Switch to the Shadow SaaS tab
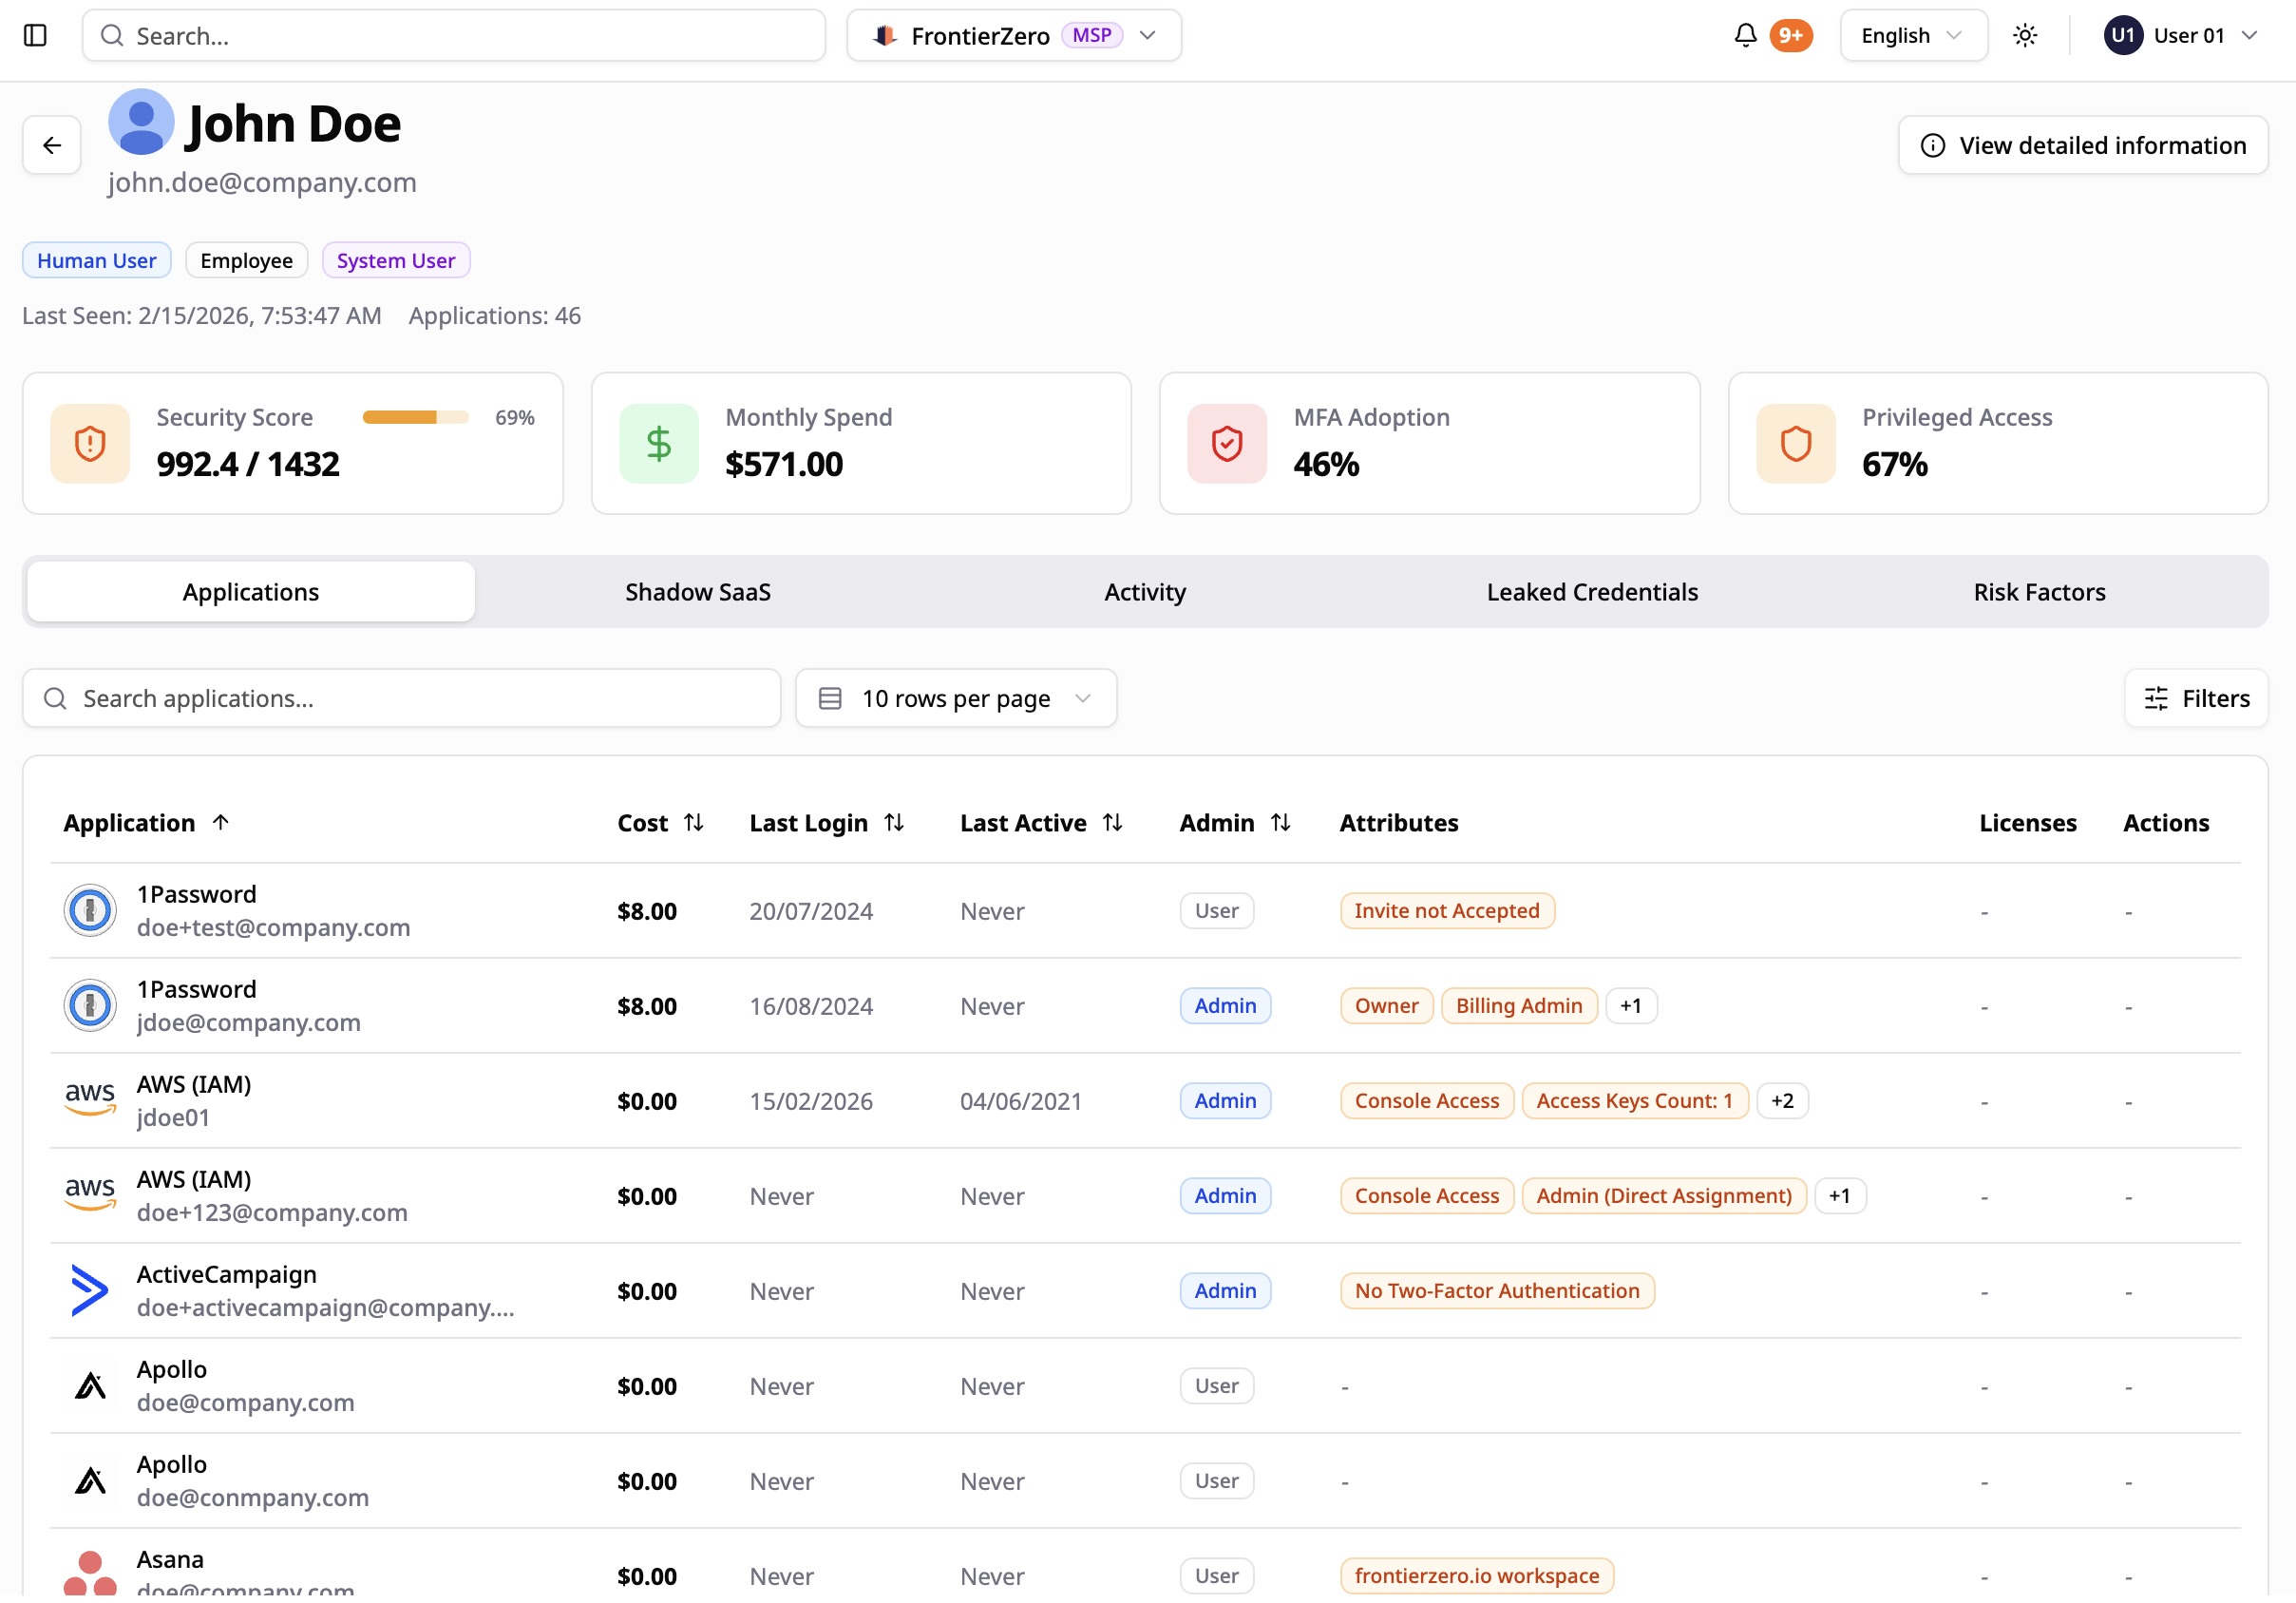This screenshot has width=2296, height=1603. coord(697,592)
